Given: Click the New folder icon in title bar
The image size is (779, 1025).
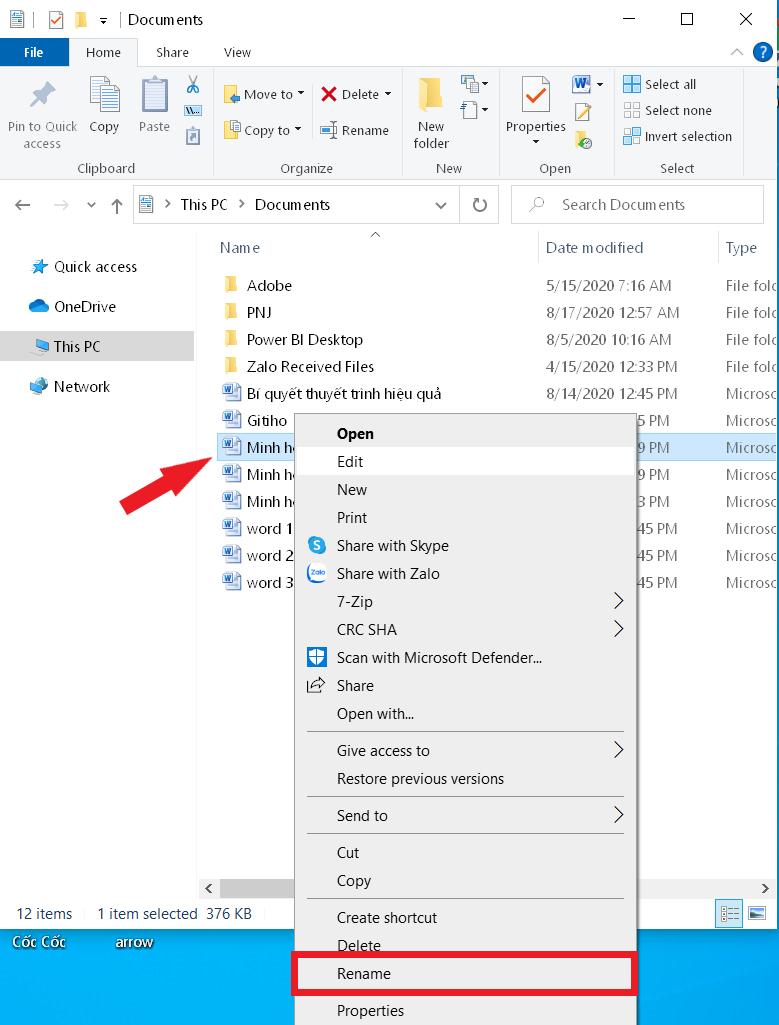Looking at the screenshot, I should (x=81, y=20).
